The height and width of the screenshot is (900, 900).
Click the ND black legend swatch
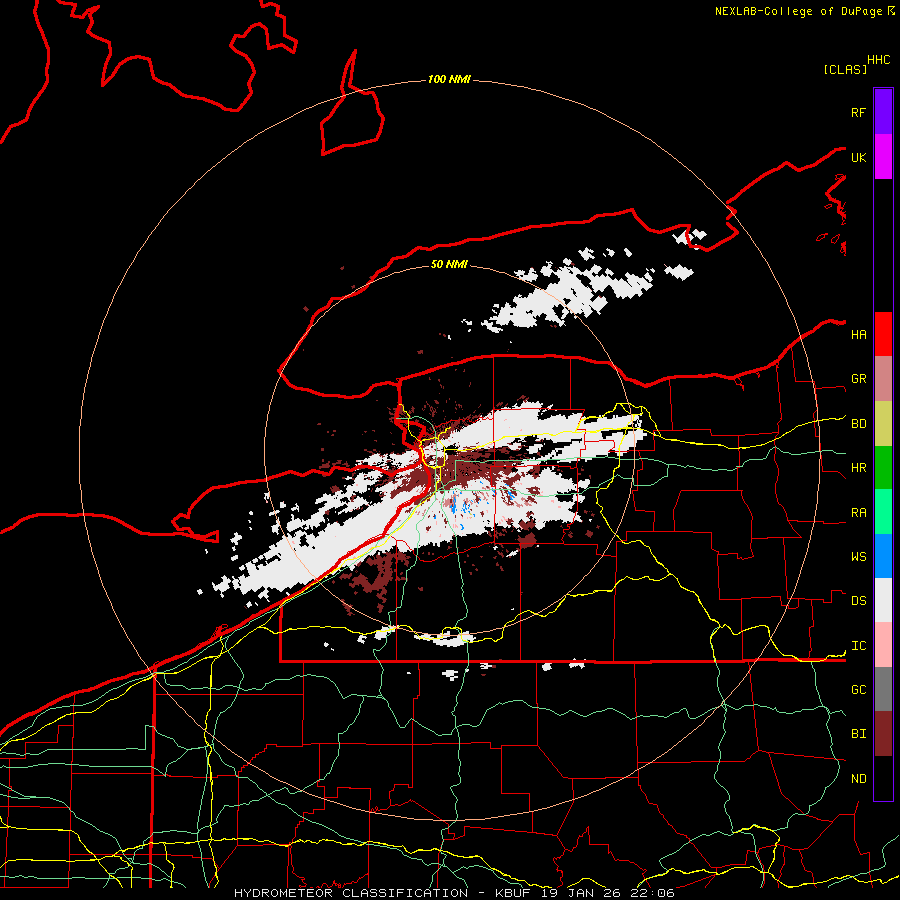click(x=883, y=778)
